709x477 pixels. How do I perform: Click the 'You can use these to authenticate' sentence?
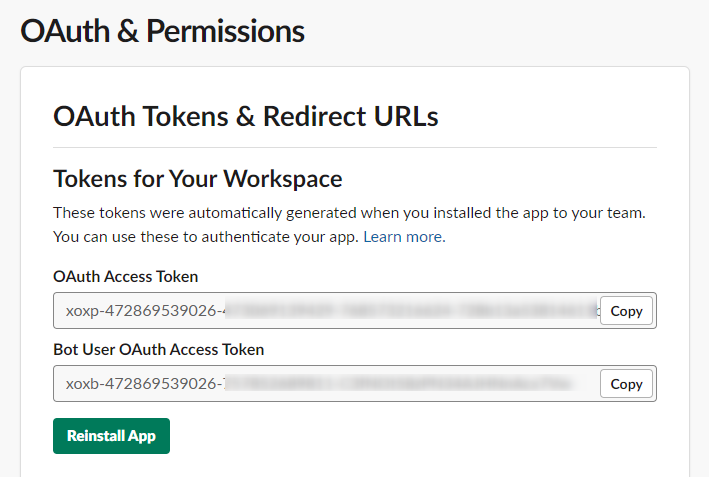[x=206, y=237]
